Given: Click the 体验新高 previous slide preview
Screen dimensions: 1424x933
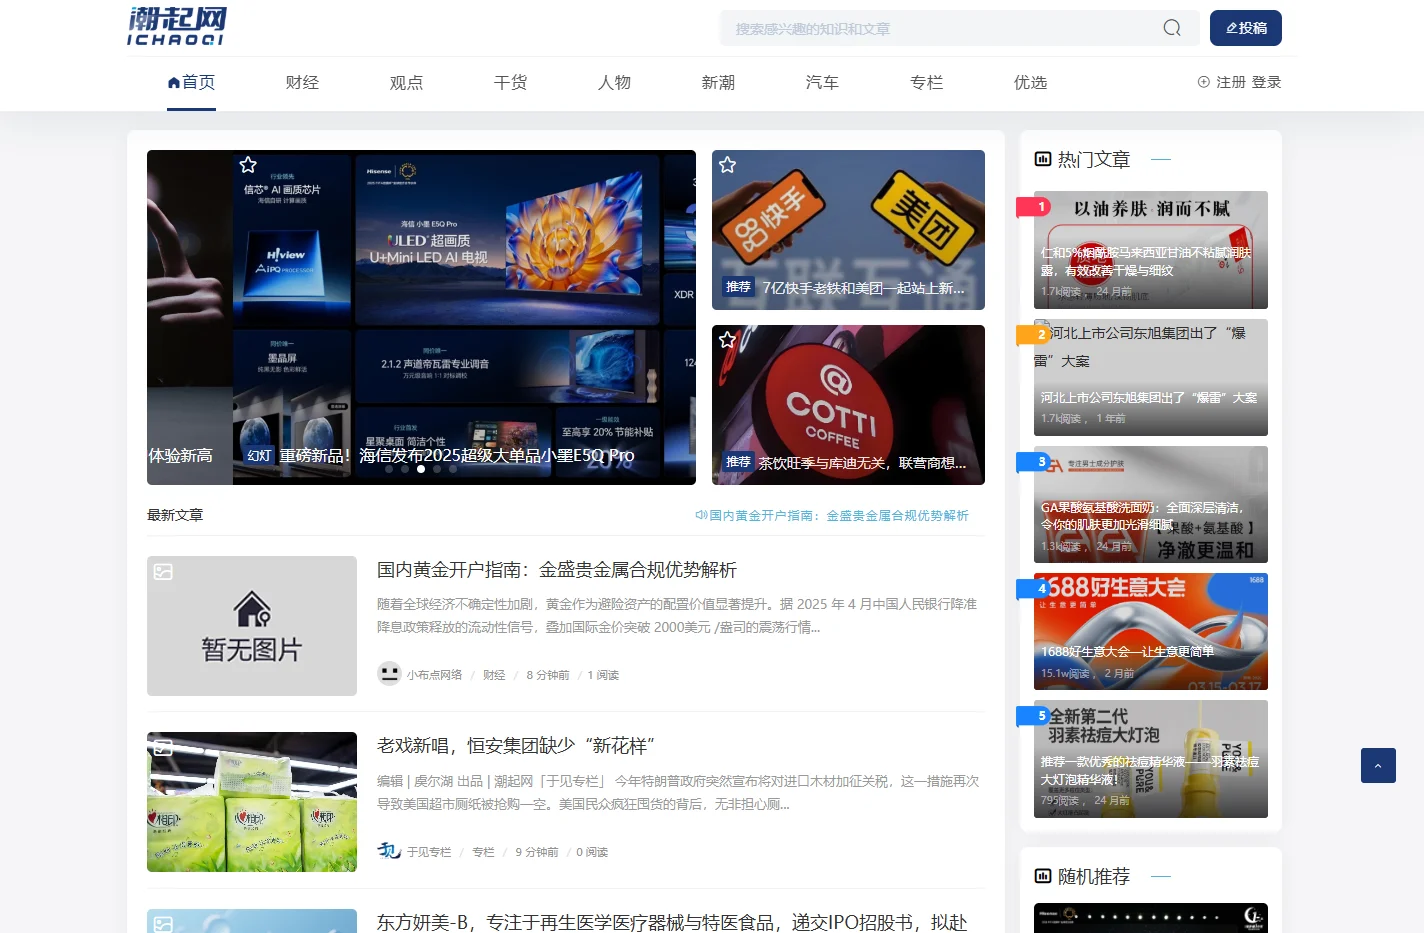Looking at the screenshot, I should (190, 317).
